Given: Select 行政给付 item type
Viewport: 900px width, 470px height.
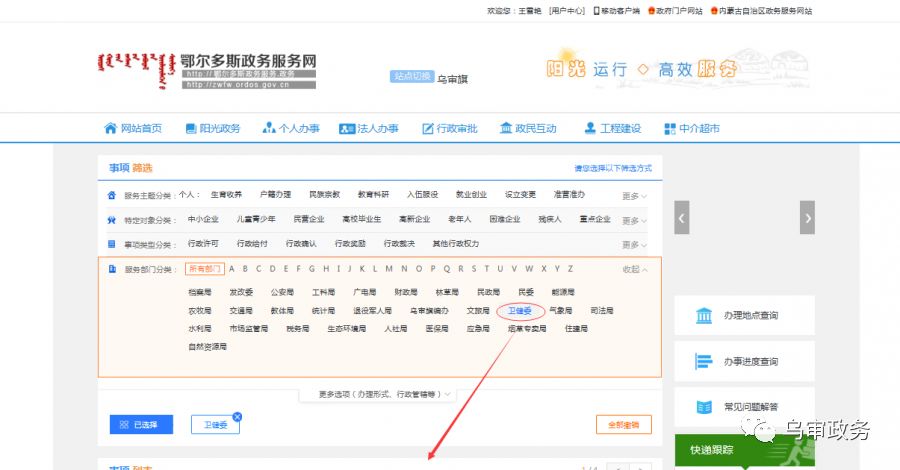Looking at the screenshot, I should pos(252,243).
